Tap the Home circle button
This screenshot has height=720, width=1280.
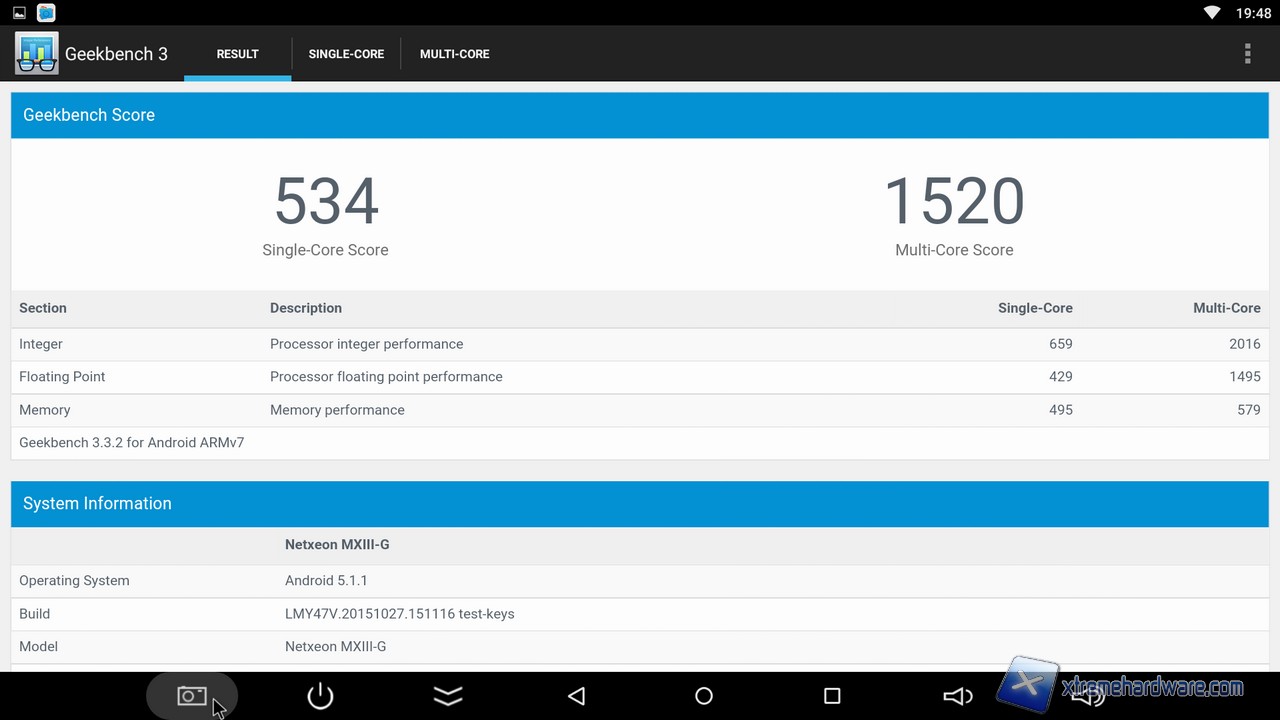click(704, 696)
